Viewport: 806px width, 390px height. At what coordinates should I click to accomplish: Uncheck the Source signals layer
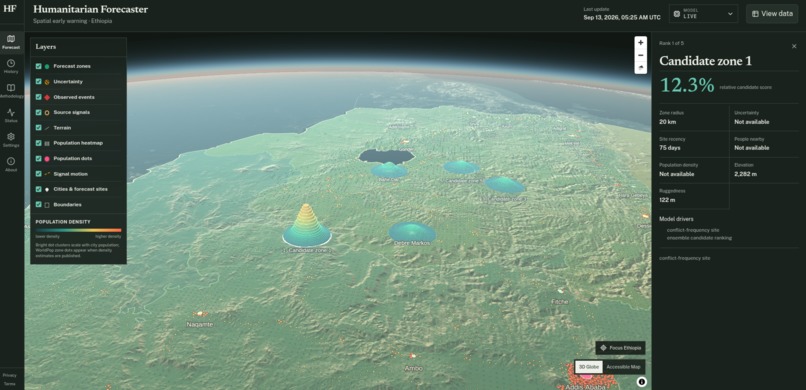click(x=39, y=112)
